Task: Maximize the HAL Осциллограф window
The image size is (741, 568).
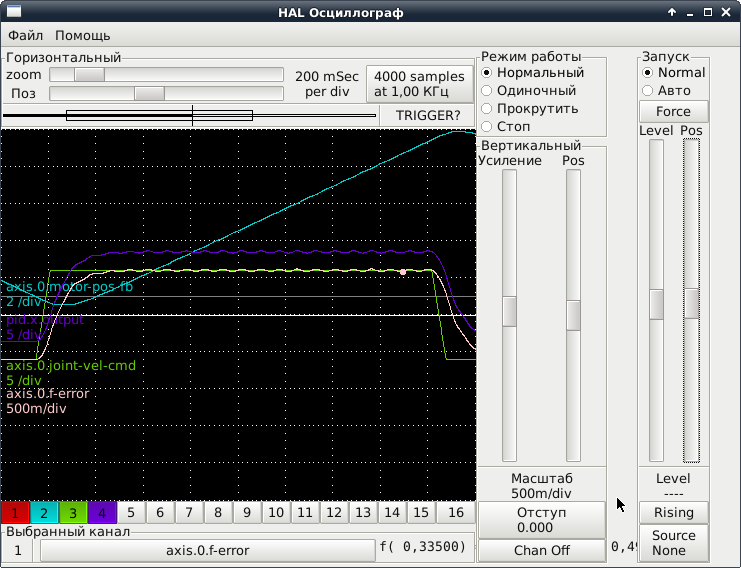Action: [x=708, y=12]
